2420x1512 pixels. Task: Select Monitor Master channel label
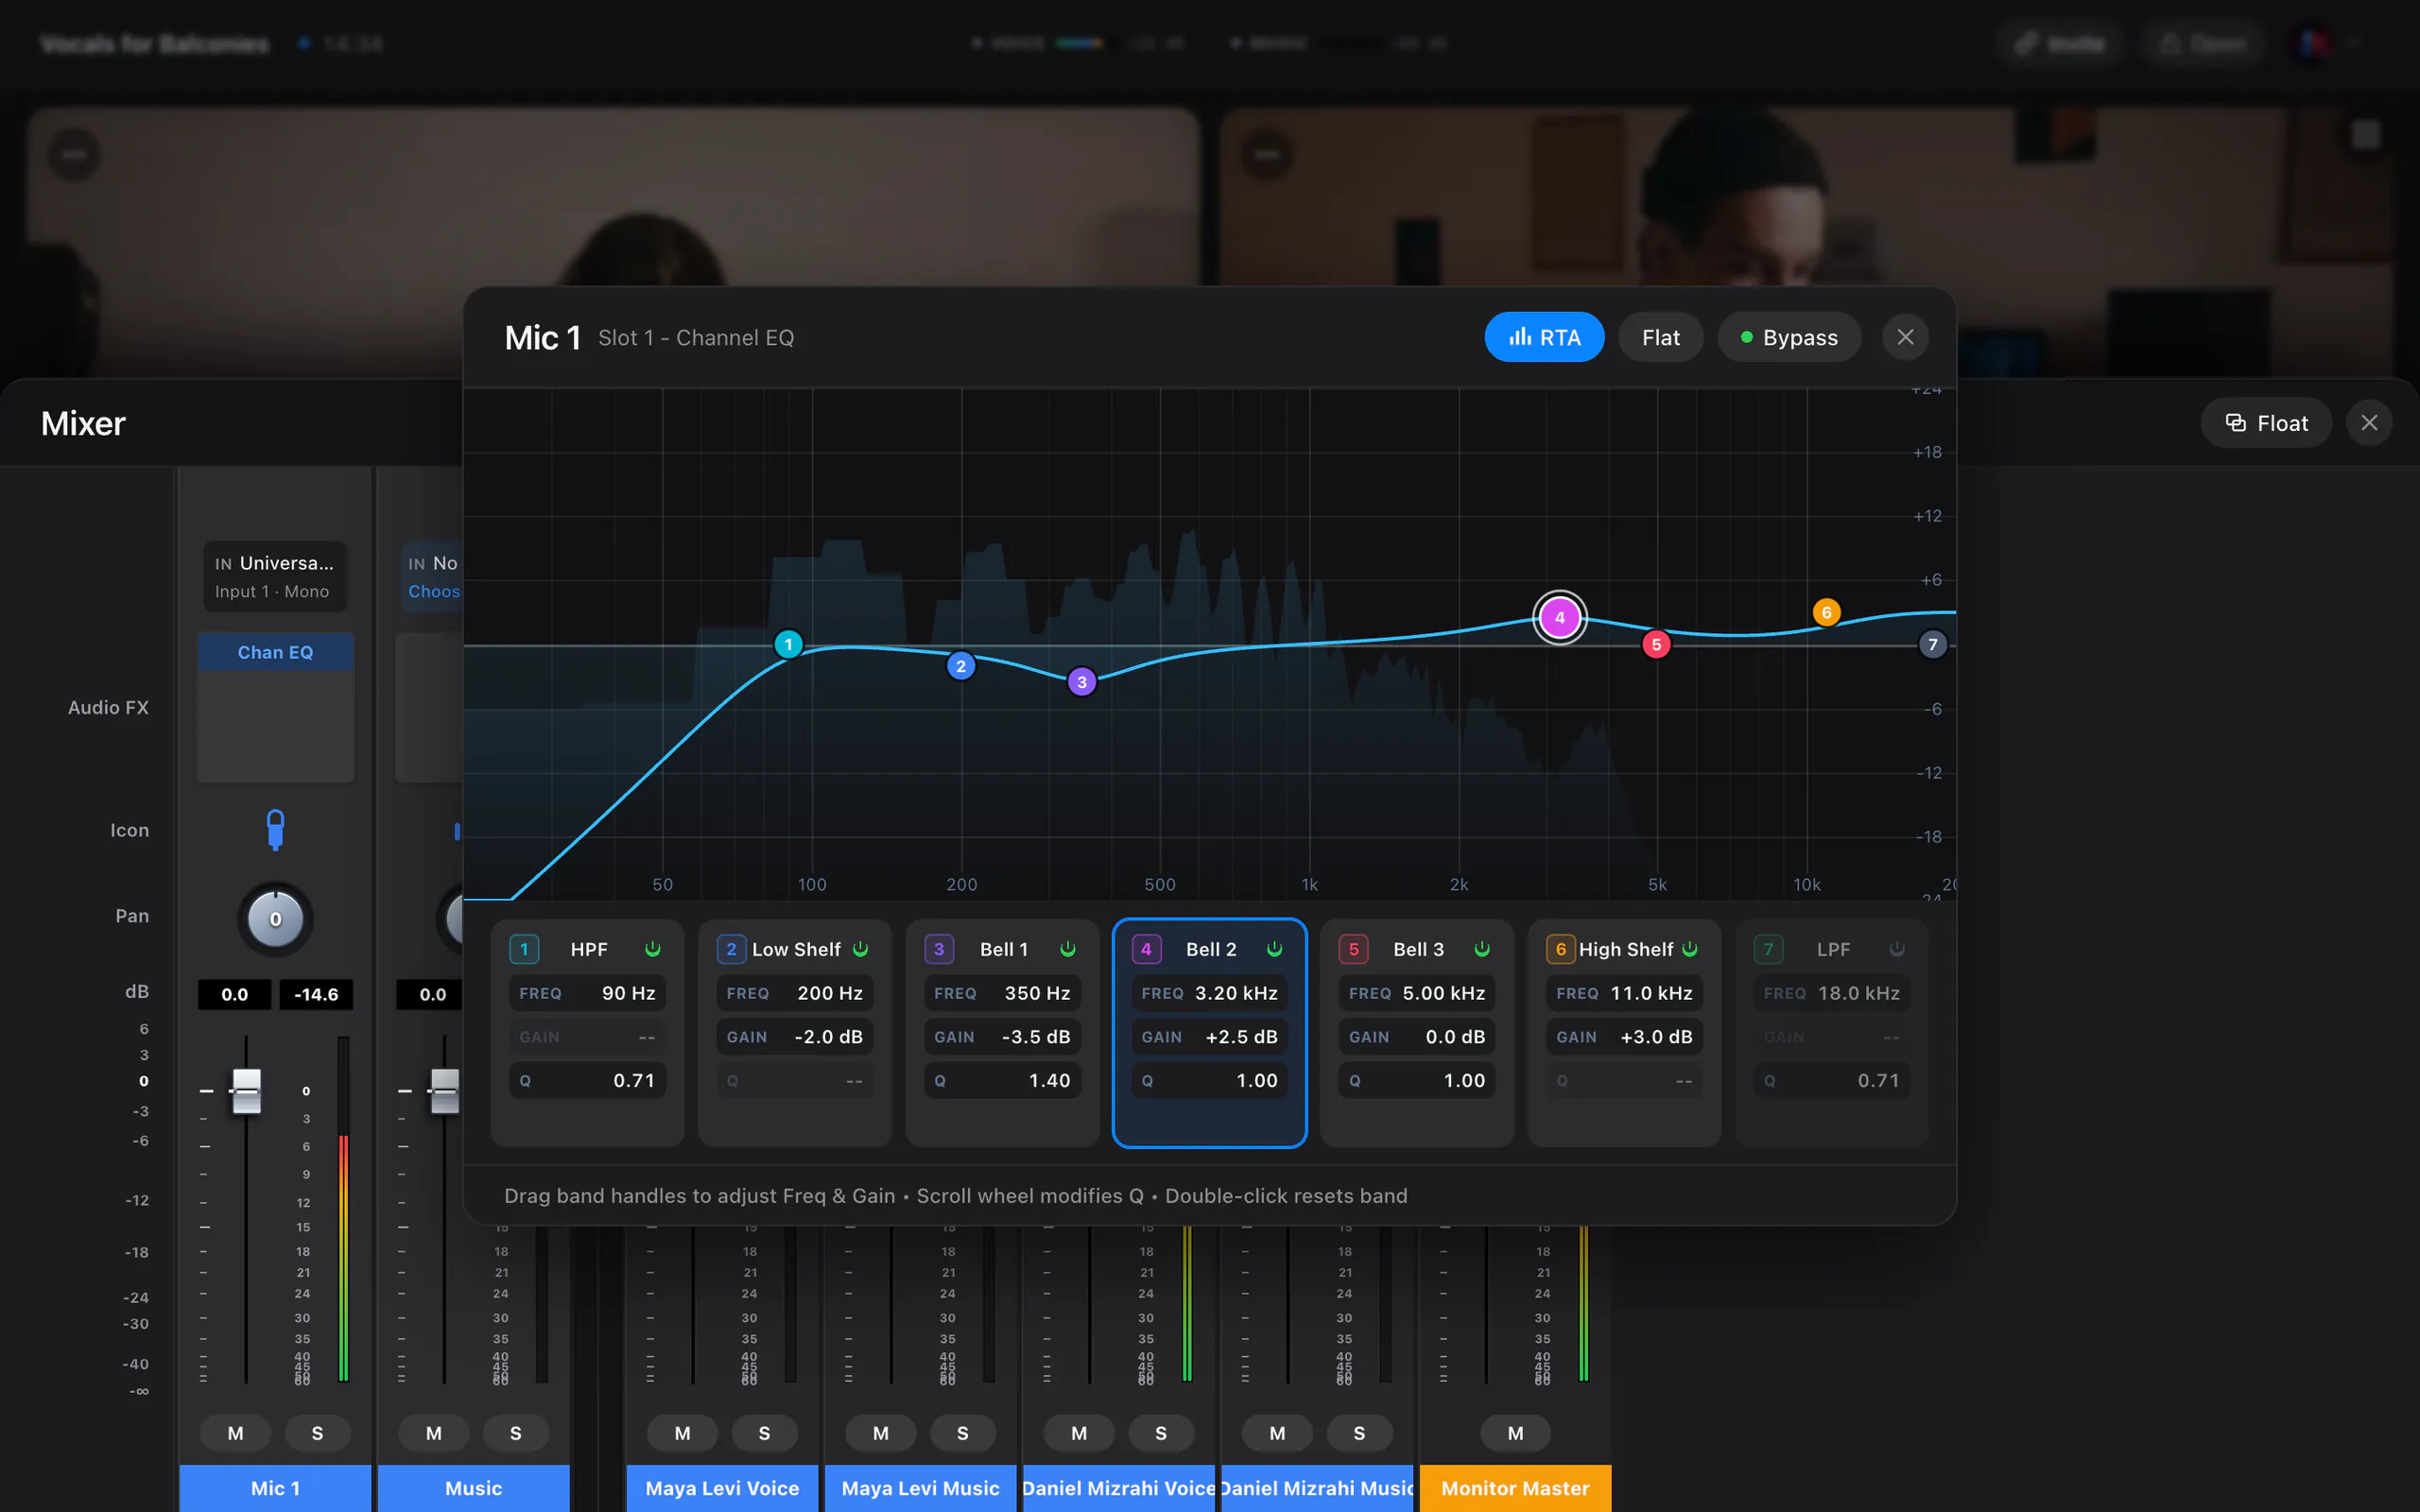click(x=1515, y=1488)
